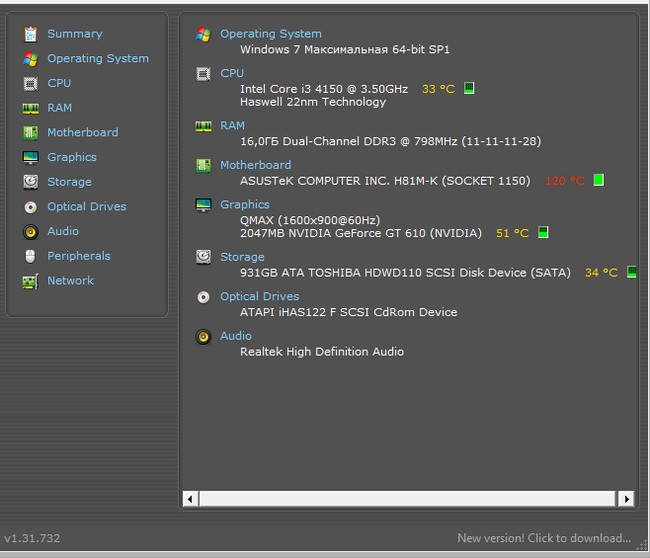650x558 pixels.
Task: Click the RAM heading link in summary
Action: tap(232, 126)
